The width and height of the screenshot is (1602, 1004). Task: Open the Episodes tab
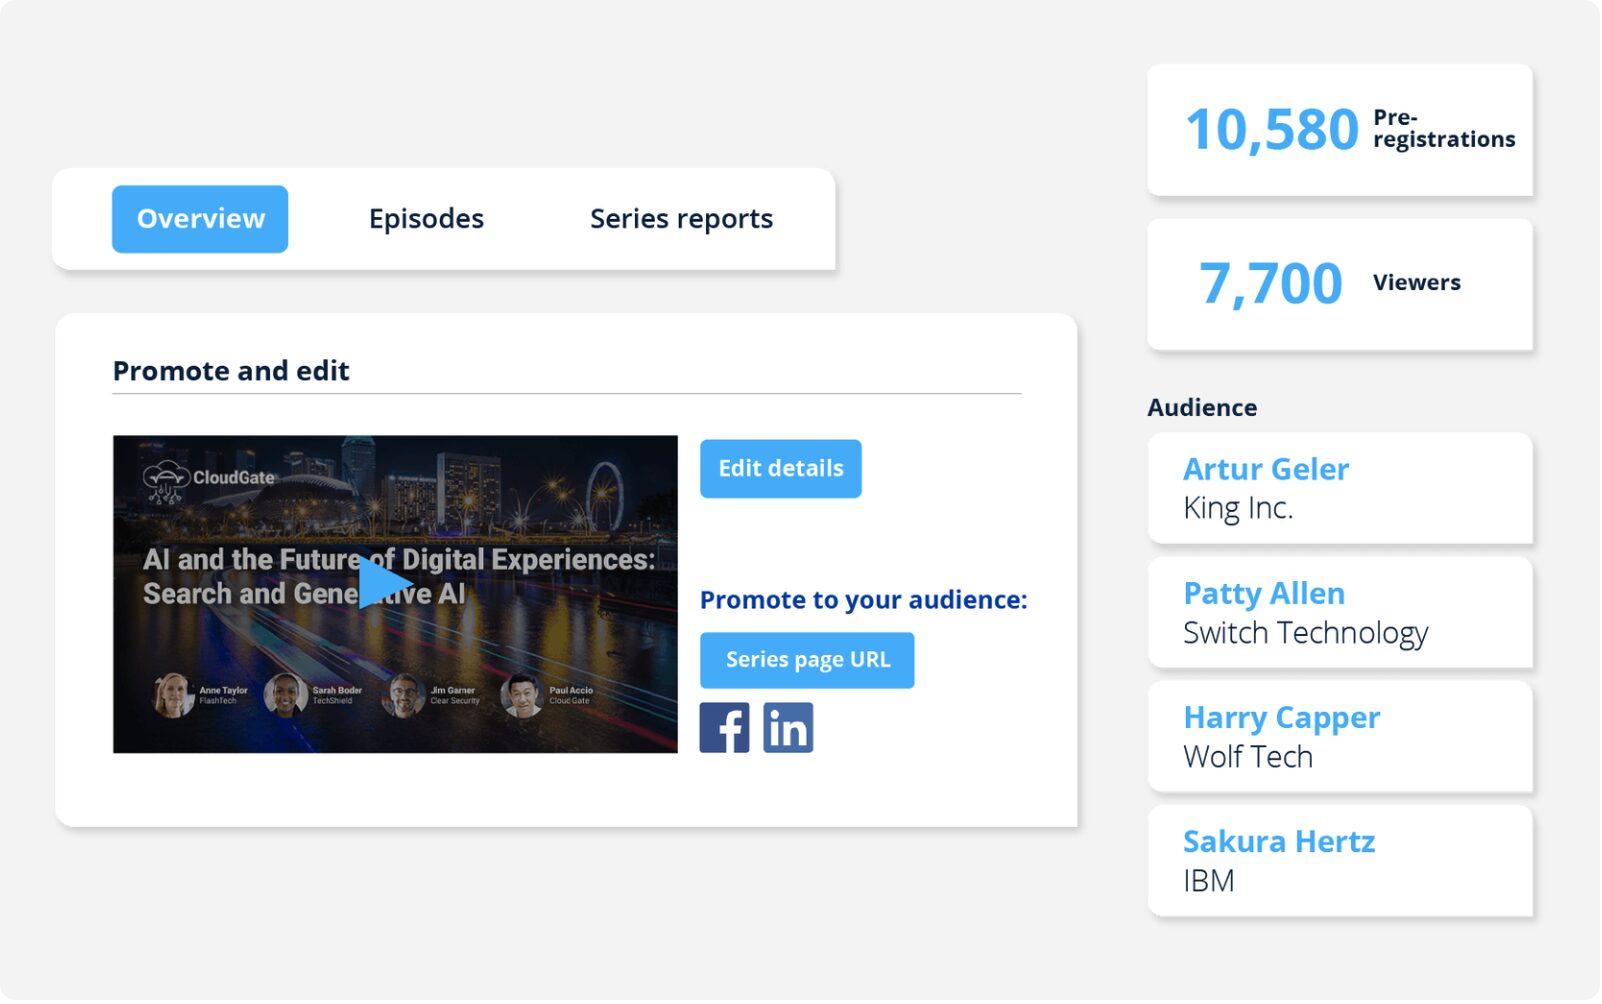[x=427, y=219]
